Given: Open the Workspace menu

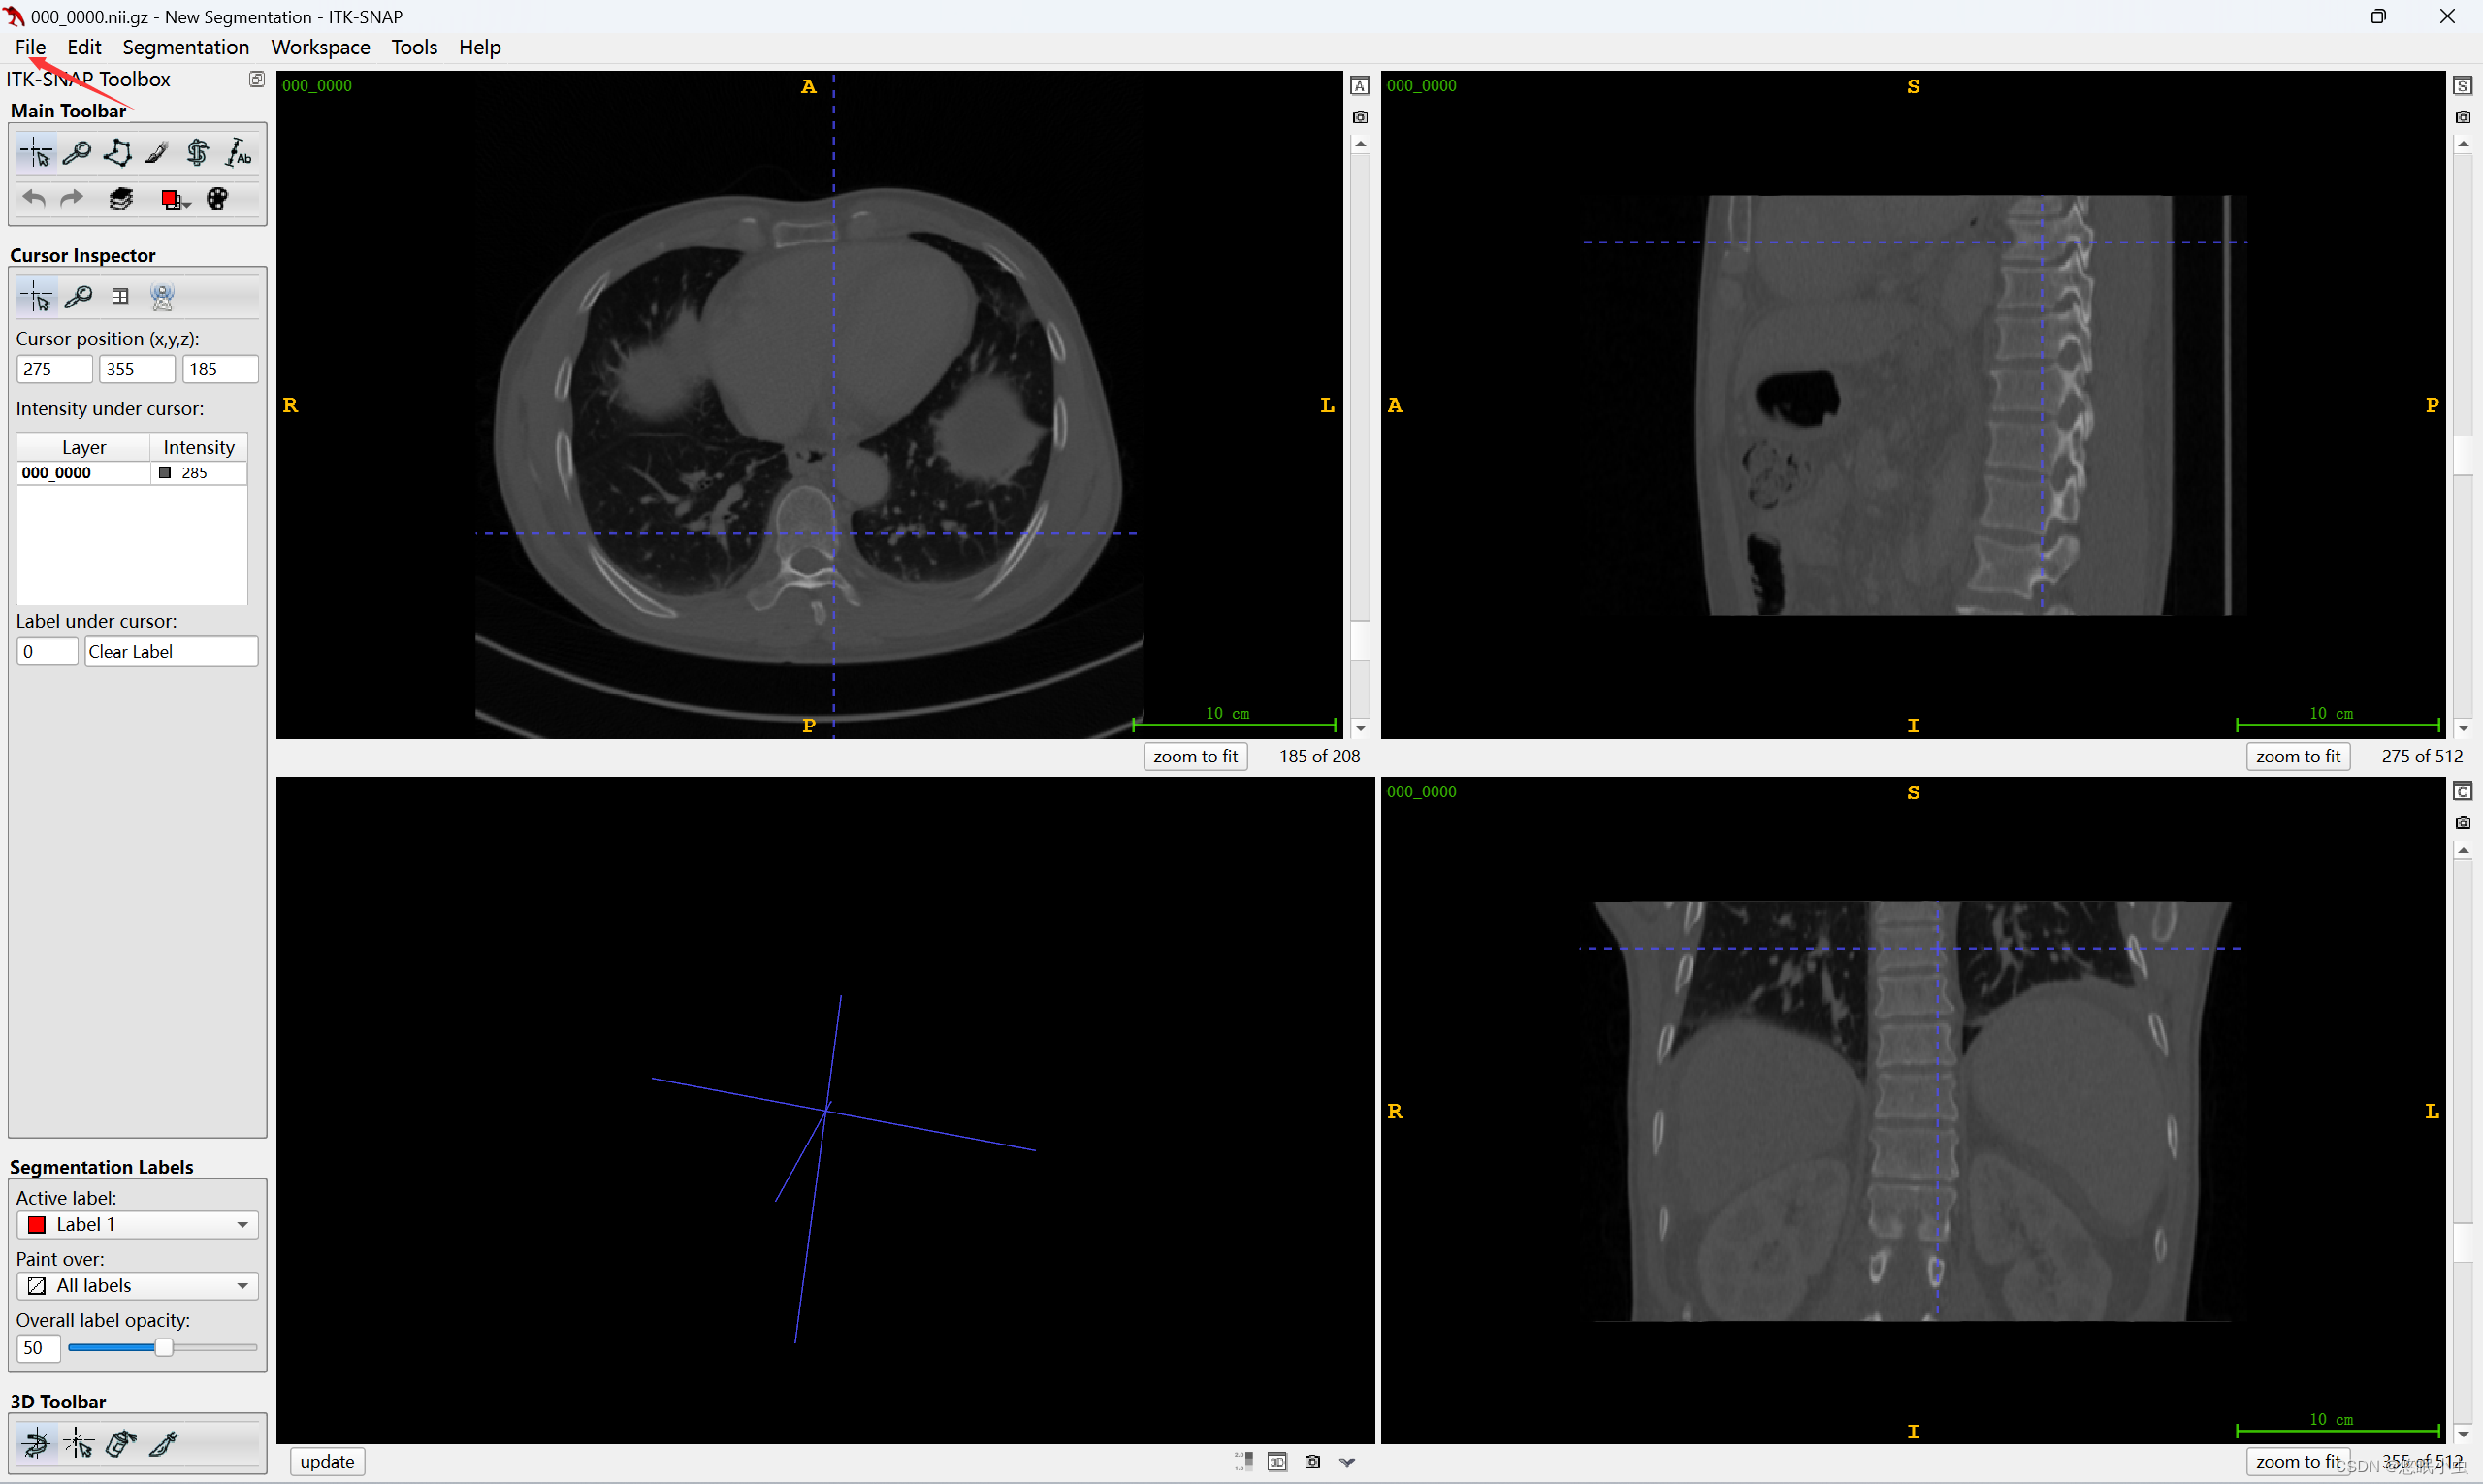Looking at the screenshot, I should (320, 47).
